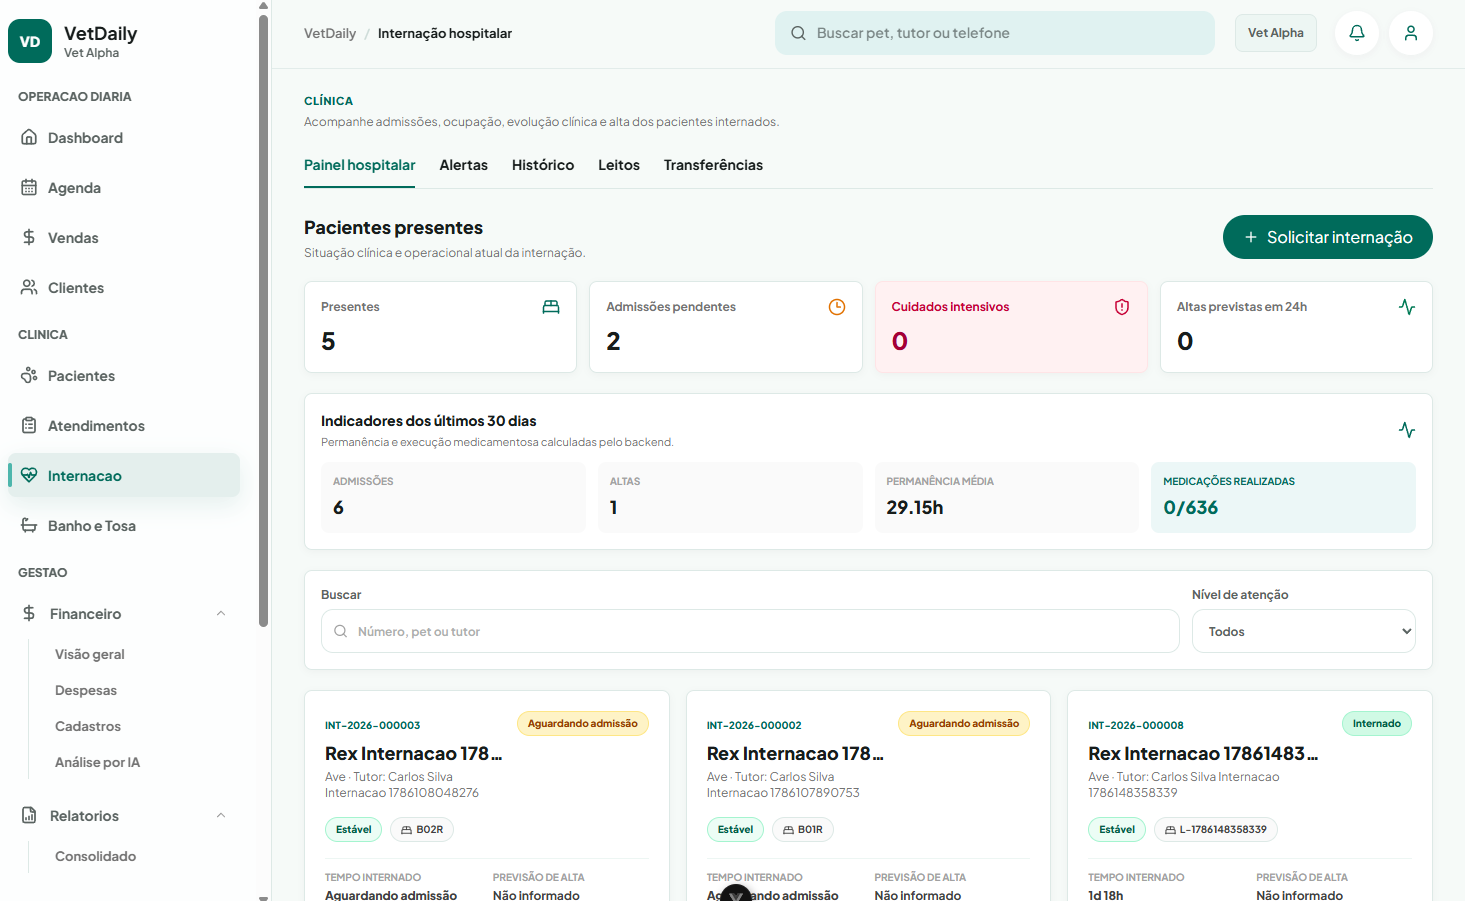Click the Banho e Tosa icon
Image resolution: width=1465 pixels, height=901 pixels.
click(29, 525)
